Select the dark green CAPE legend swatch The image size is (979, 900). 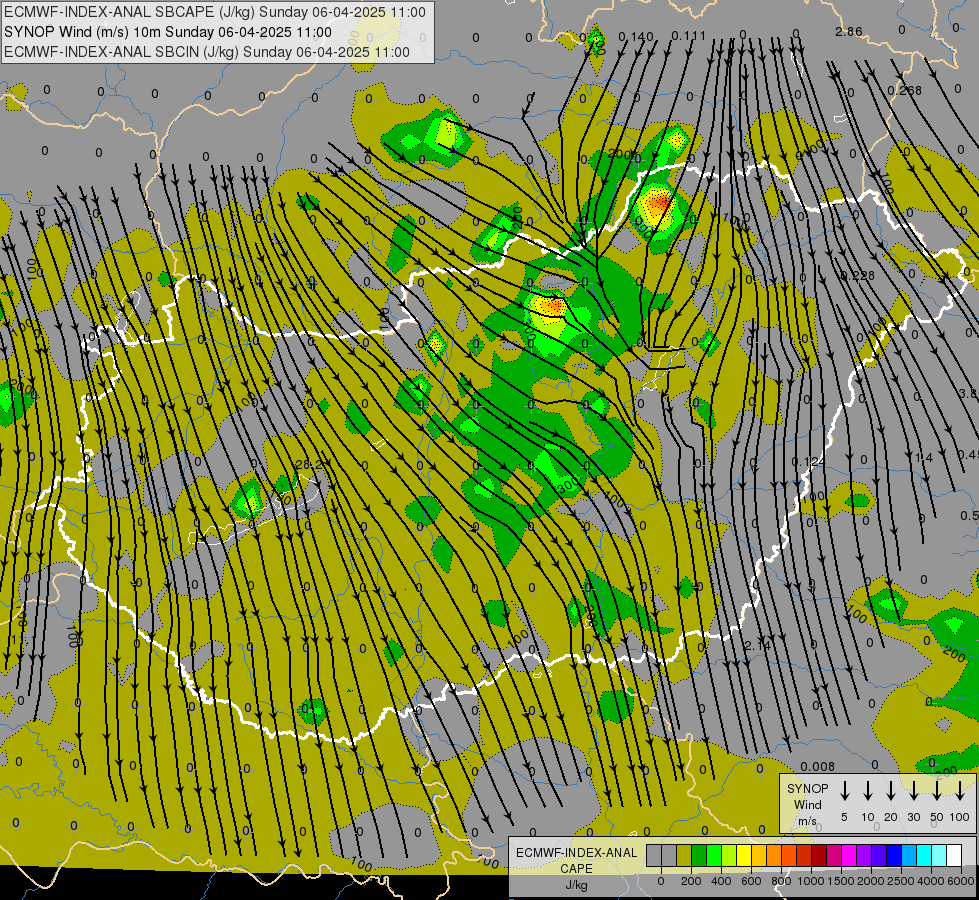(699, 855)
